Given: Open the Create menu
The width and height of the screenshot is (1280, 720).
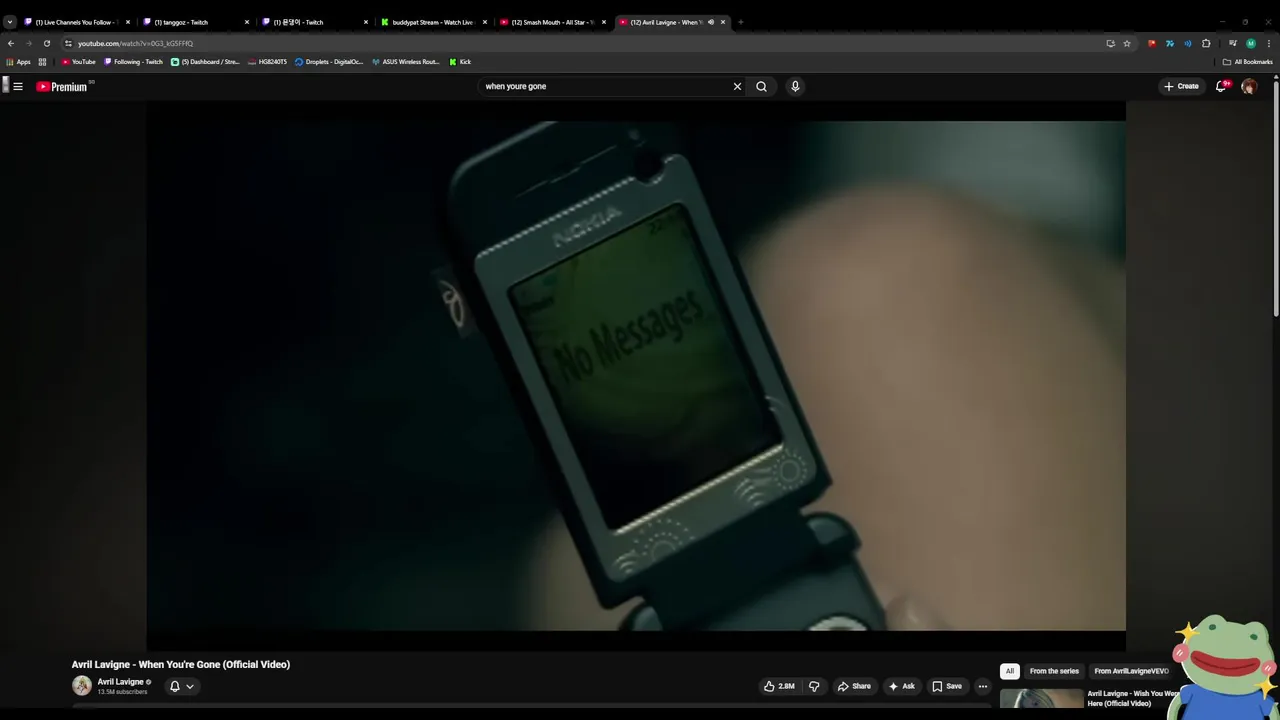Looking at the screenshot, I should tap(1181, 86).
